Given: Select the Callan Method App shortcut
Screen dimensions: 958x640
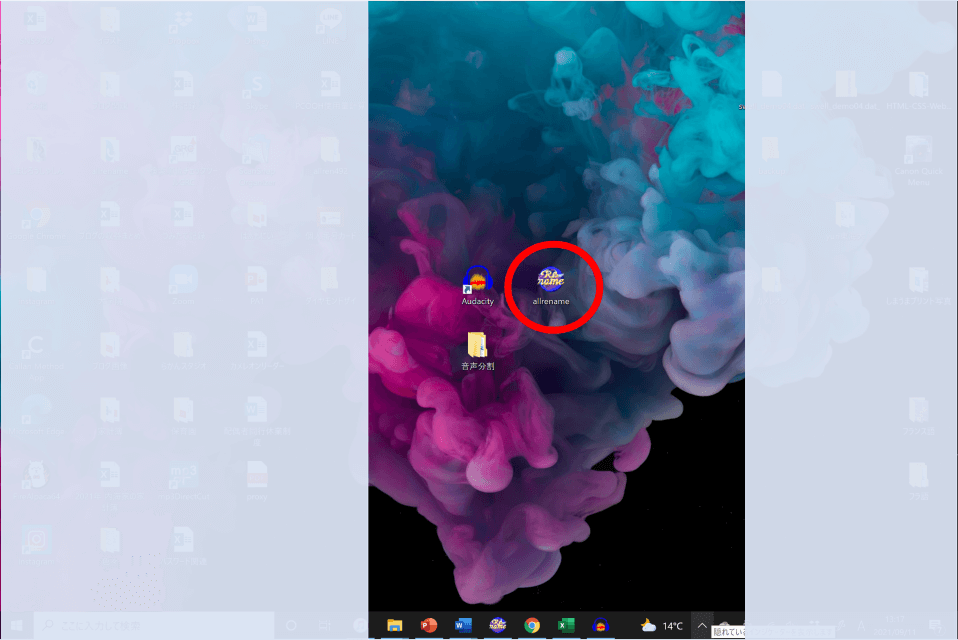Looking at the screenshot, I should [37, 358].
